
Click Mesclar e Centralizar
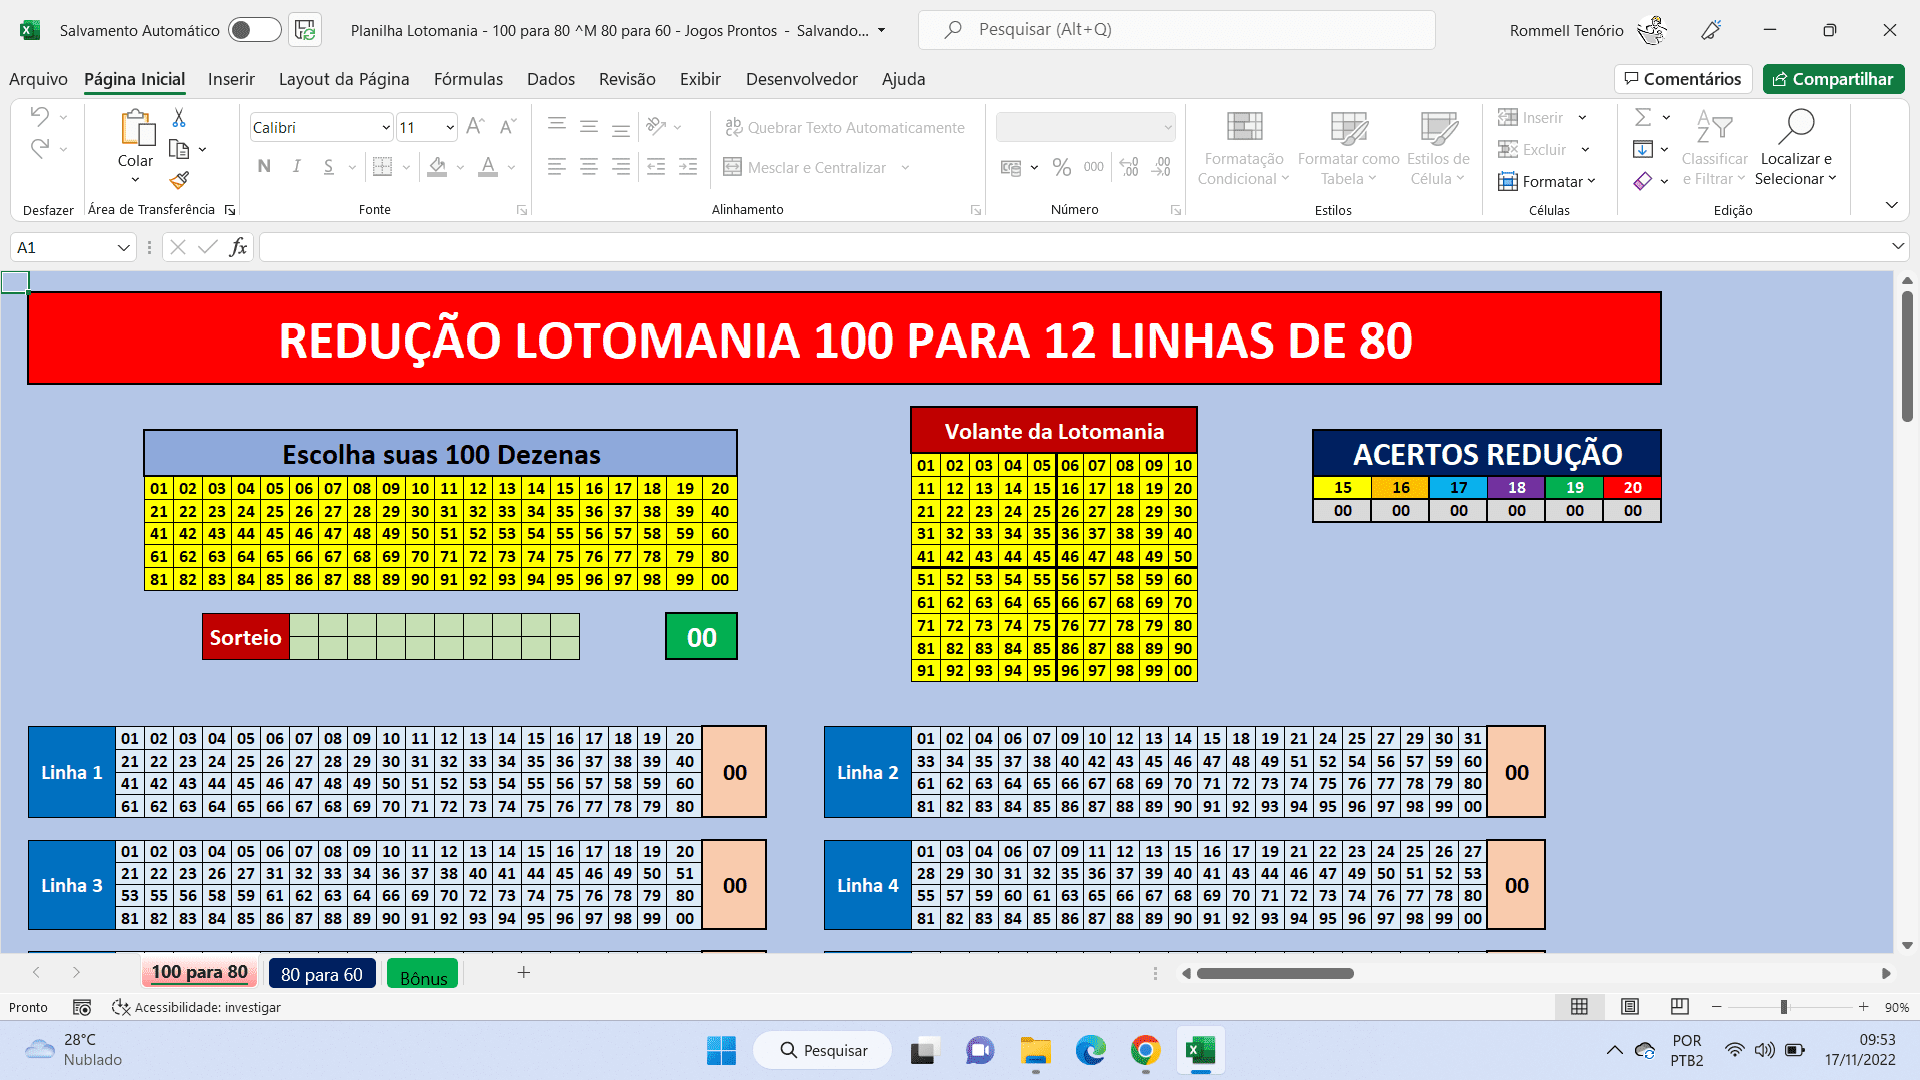click(x=805, y=167)
